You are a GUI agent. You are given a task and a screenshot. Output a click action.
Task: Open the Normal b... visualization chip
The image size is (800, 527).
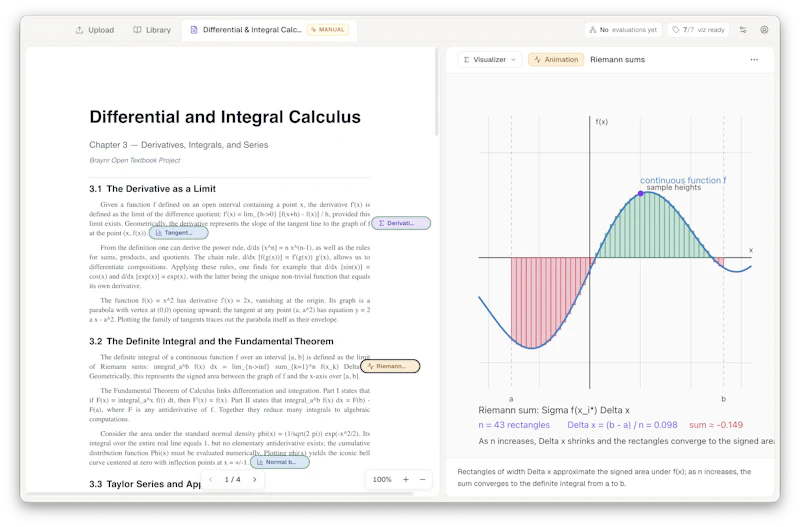(x=280, y=462)
